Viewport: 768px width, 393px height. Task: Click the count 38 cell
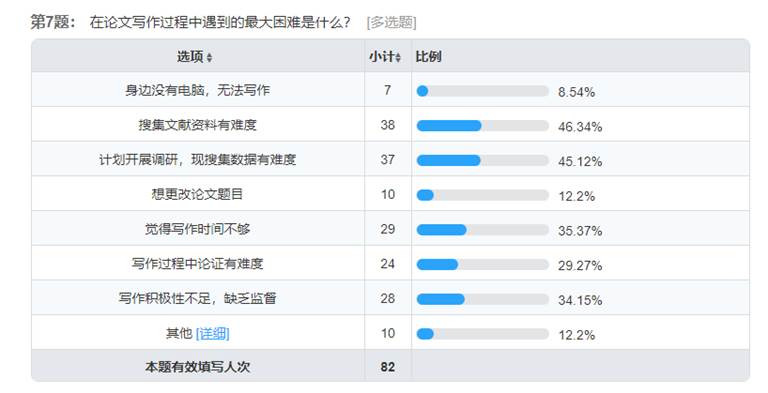coord(387,125)
